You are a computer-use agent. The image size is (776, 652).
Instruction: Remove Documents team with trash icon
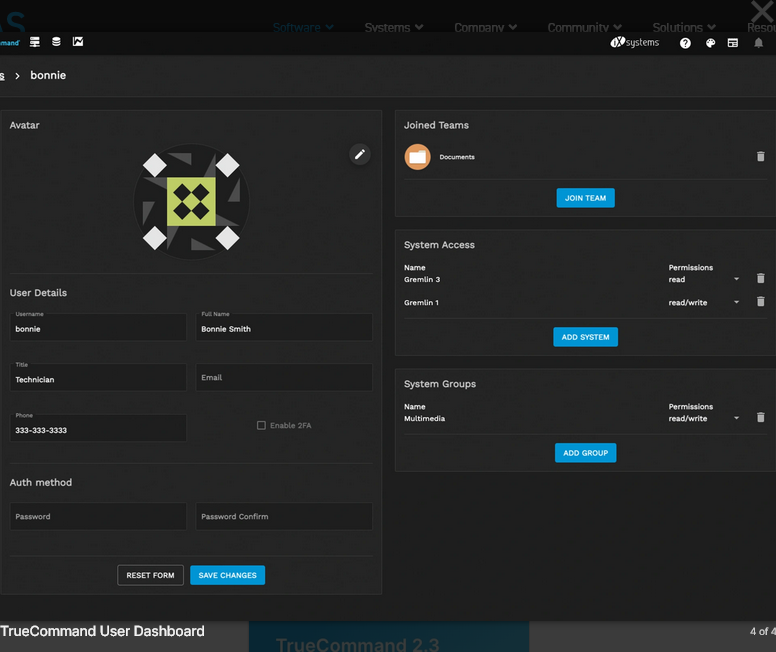761,156
